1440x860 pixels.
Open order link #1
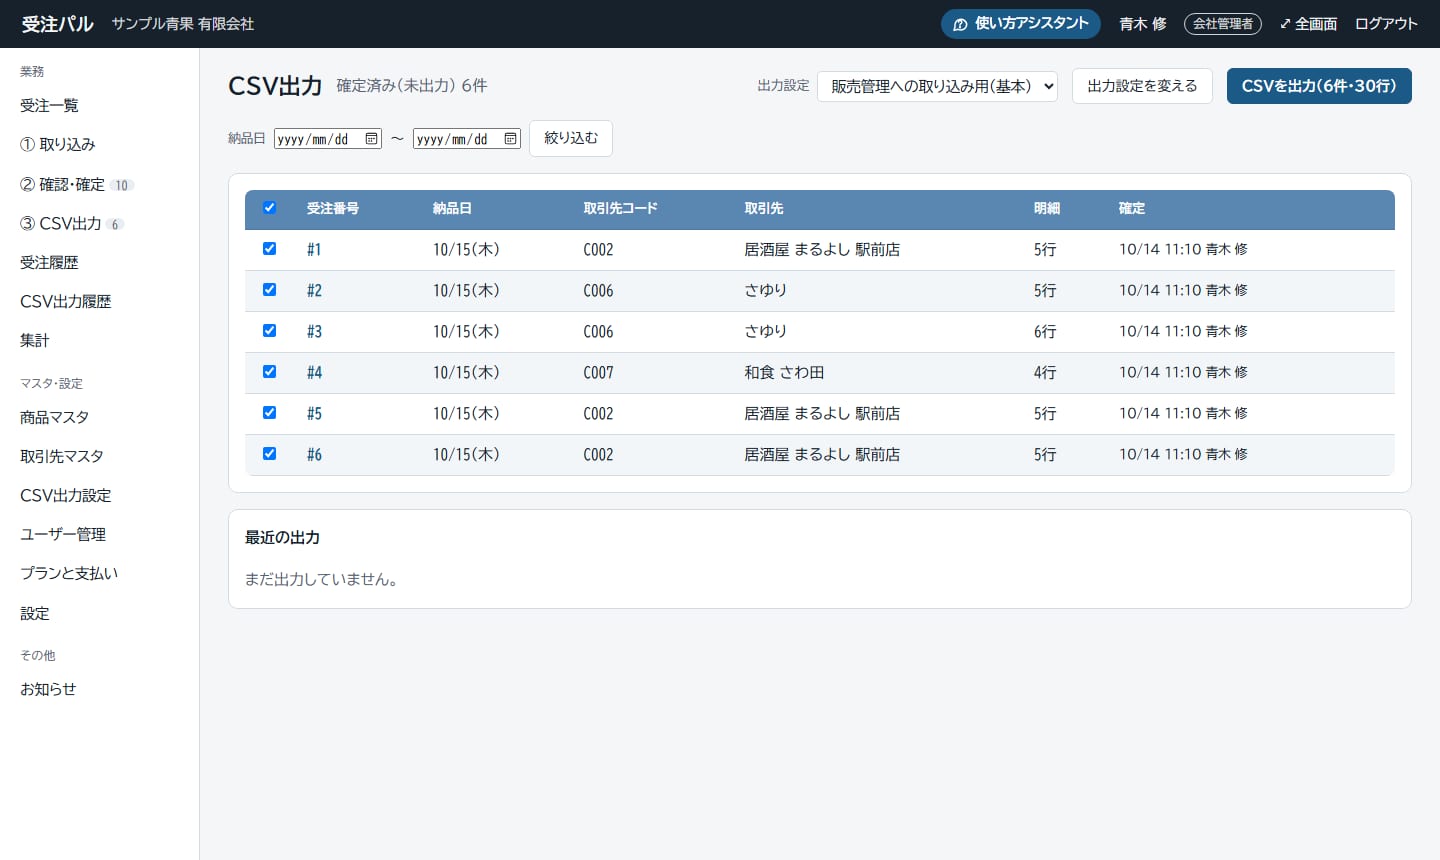point(314,250)
